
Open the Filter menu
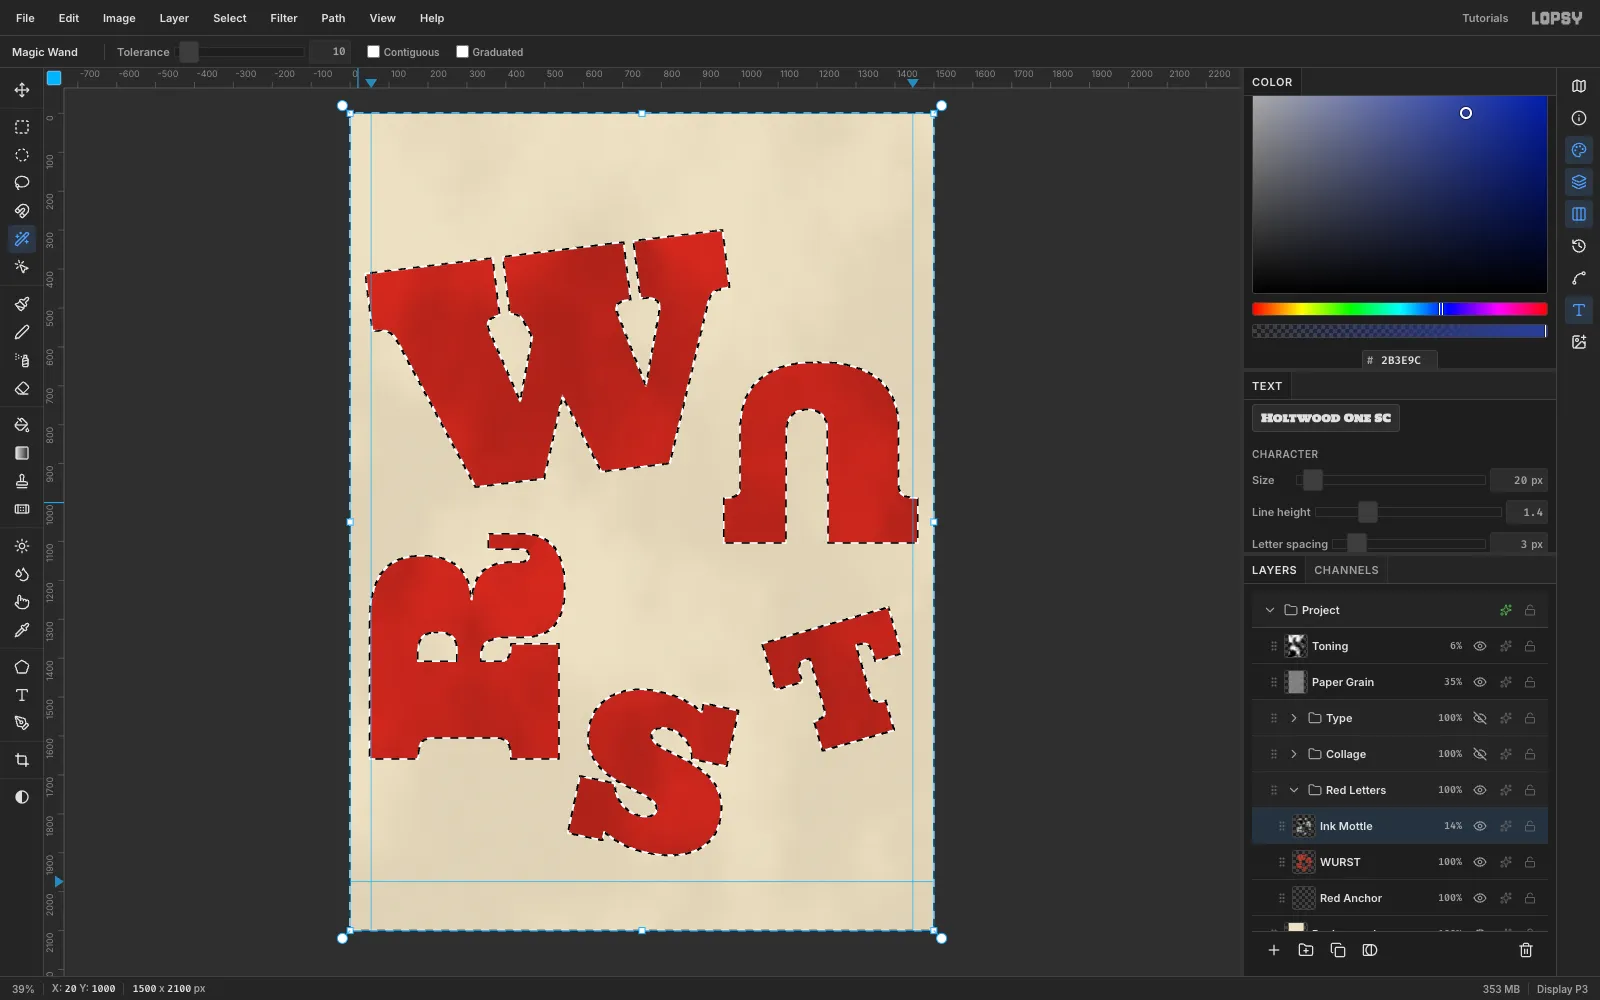point(284,18)
